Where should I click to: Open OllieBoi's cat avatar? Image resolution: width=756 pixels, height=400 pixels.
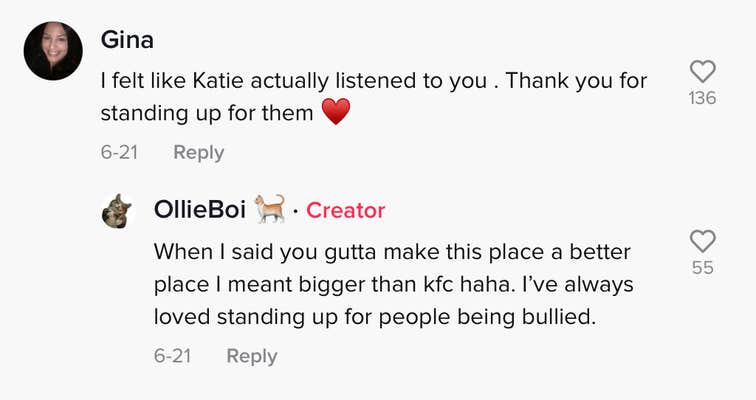119,210
